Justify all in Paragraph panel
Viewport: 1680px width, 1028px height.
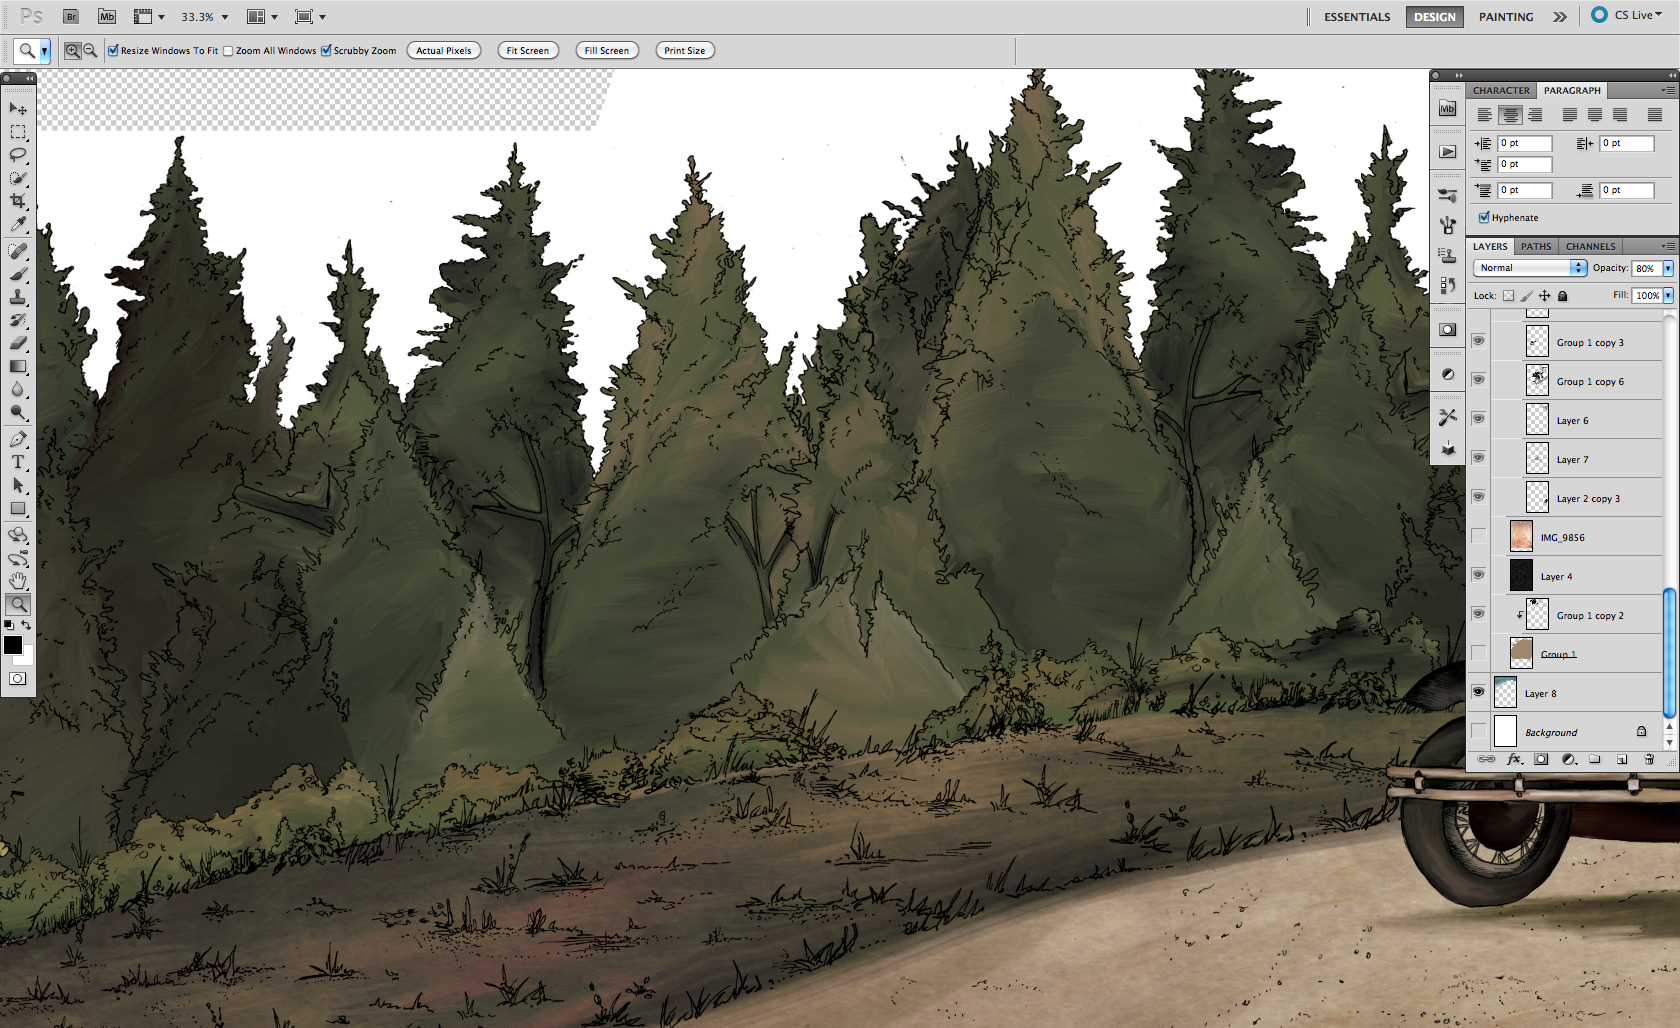click(1655, 115)
